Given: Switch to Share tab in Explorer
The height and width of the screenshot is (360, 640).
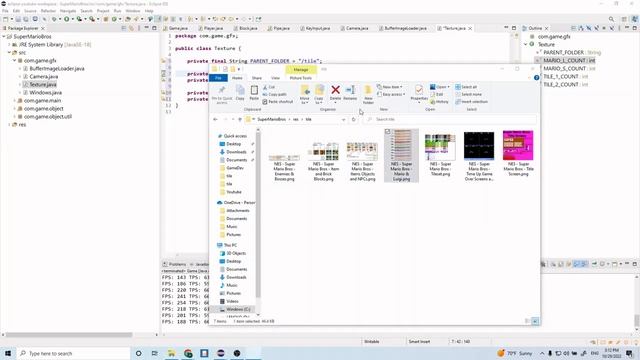Looking at the screenshot, I should 257,78.
